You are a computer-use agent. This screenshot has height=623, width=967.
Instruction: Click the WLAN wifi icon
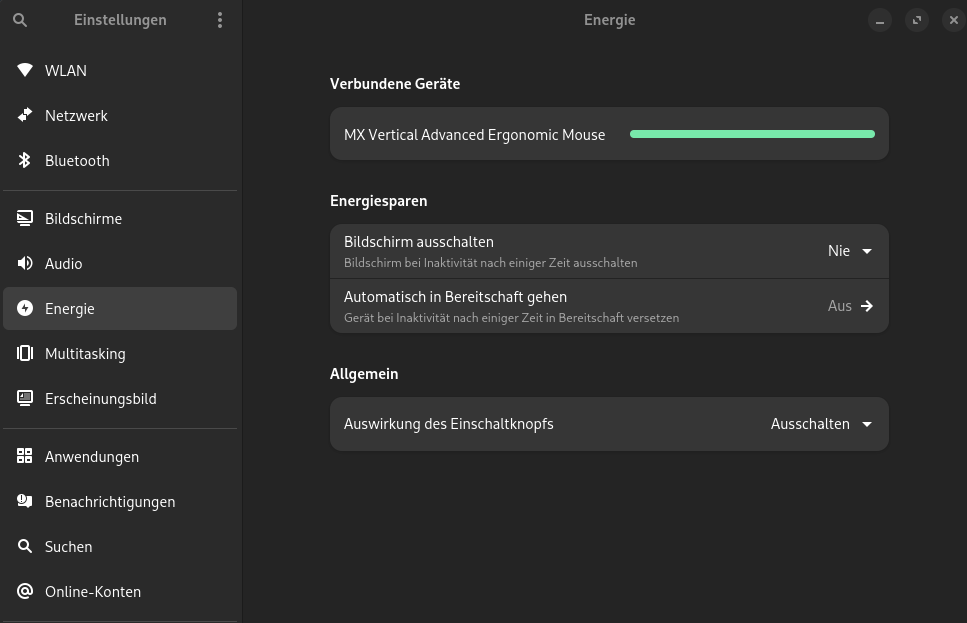(x=25, y=70)
